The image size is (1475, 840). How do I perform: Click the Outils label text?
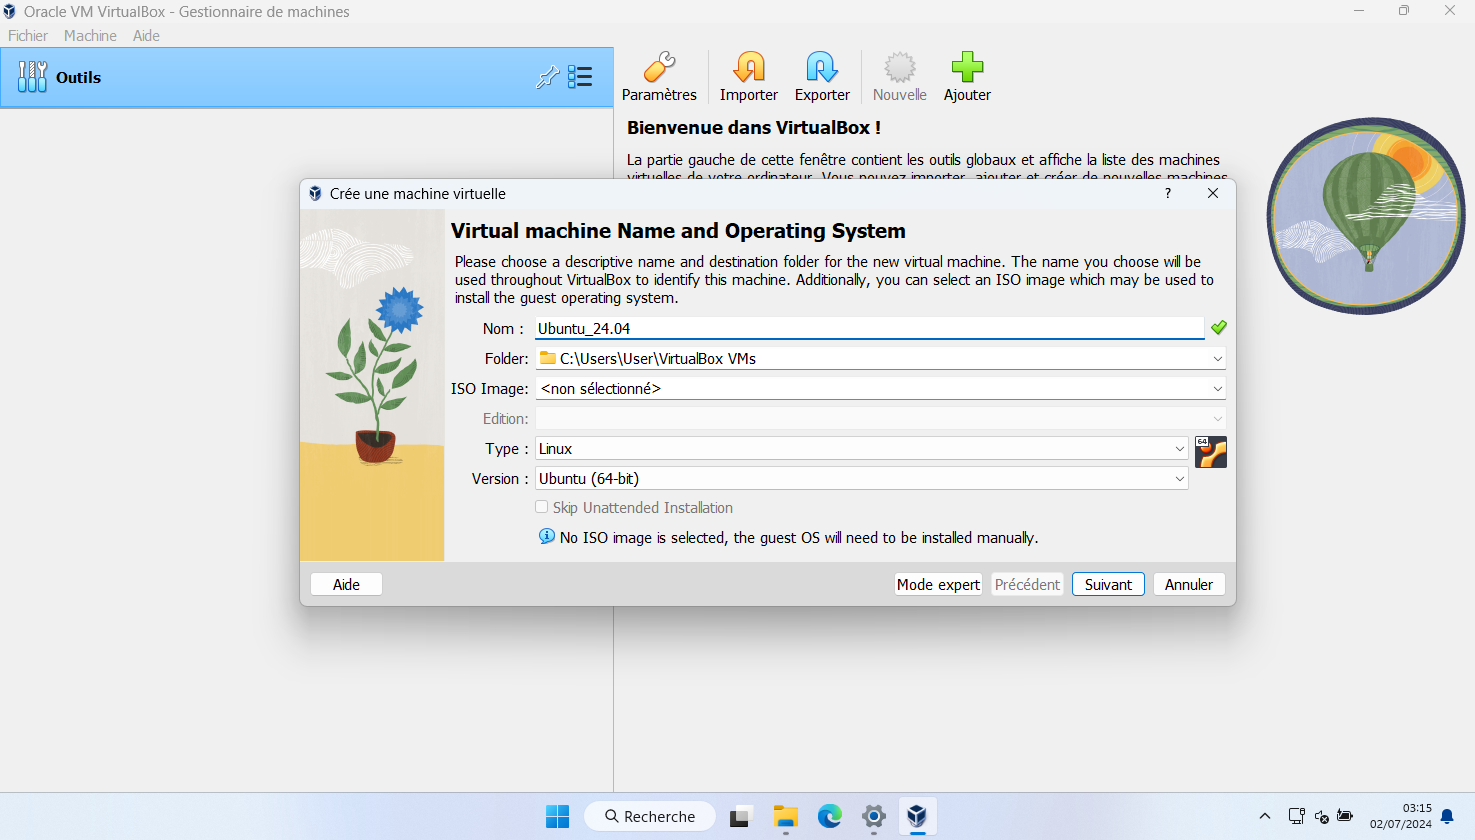tap(78, 77)
